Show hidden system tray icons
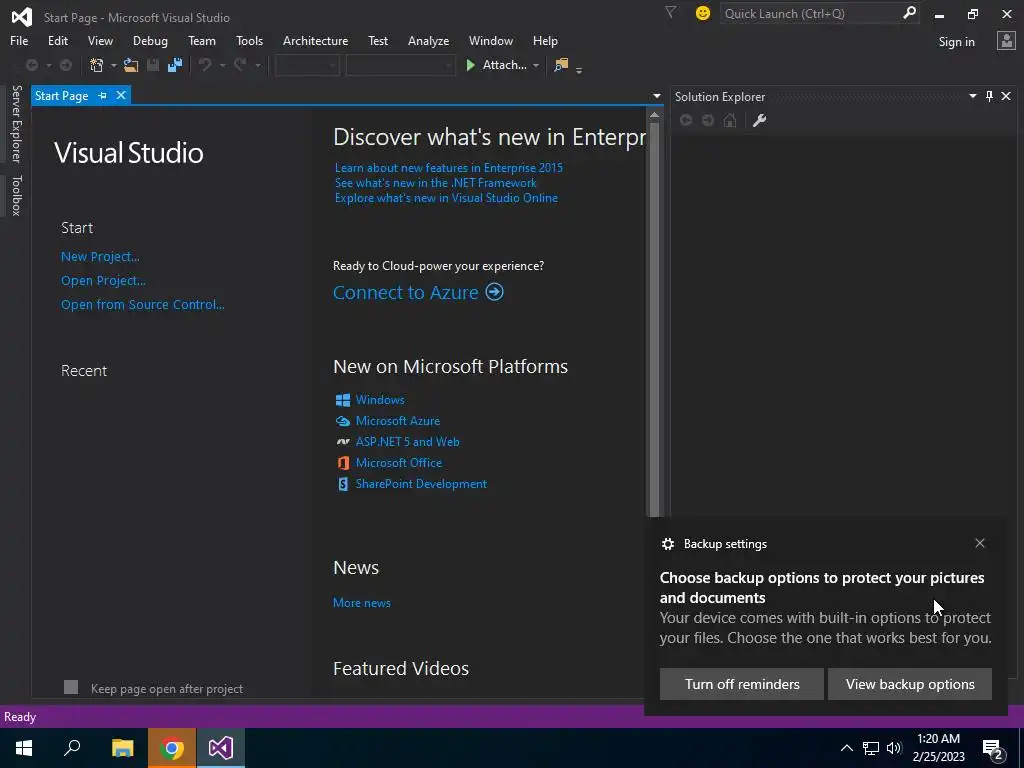 point(846,748)
